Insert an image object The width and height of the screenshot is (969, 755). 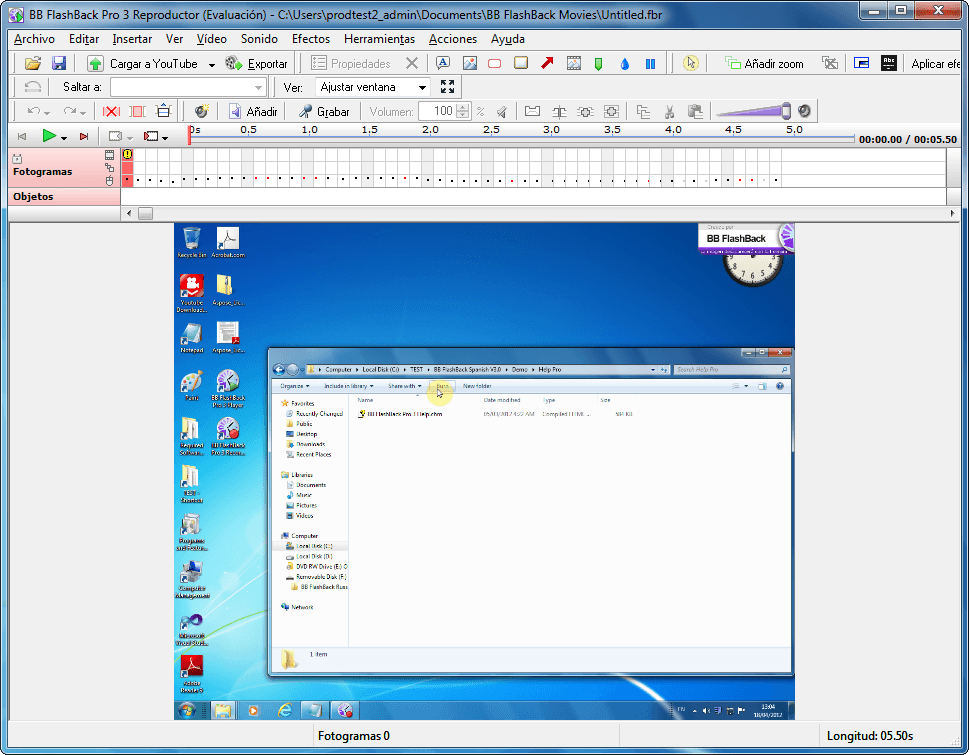click(470, 63)
